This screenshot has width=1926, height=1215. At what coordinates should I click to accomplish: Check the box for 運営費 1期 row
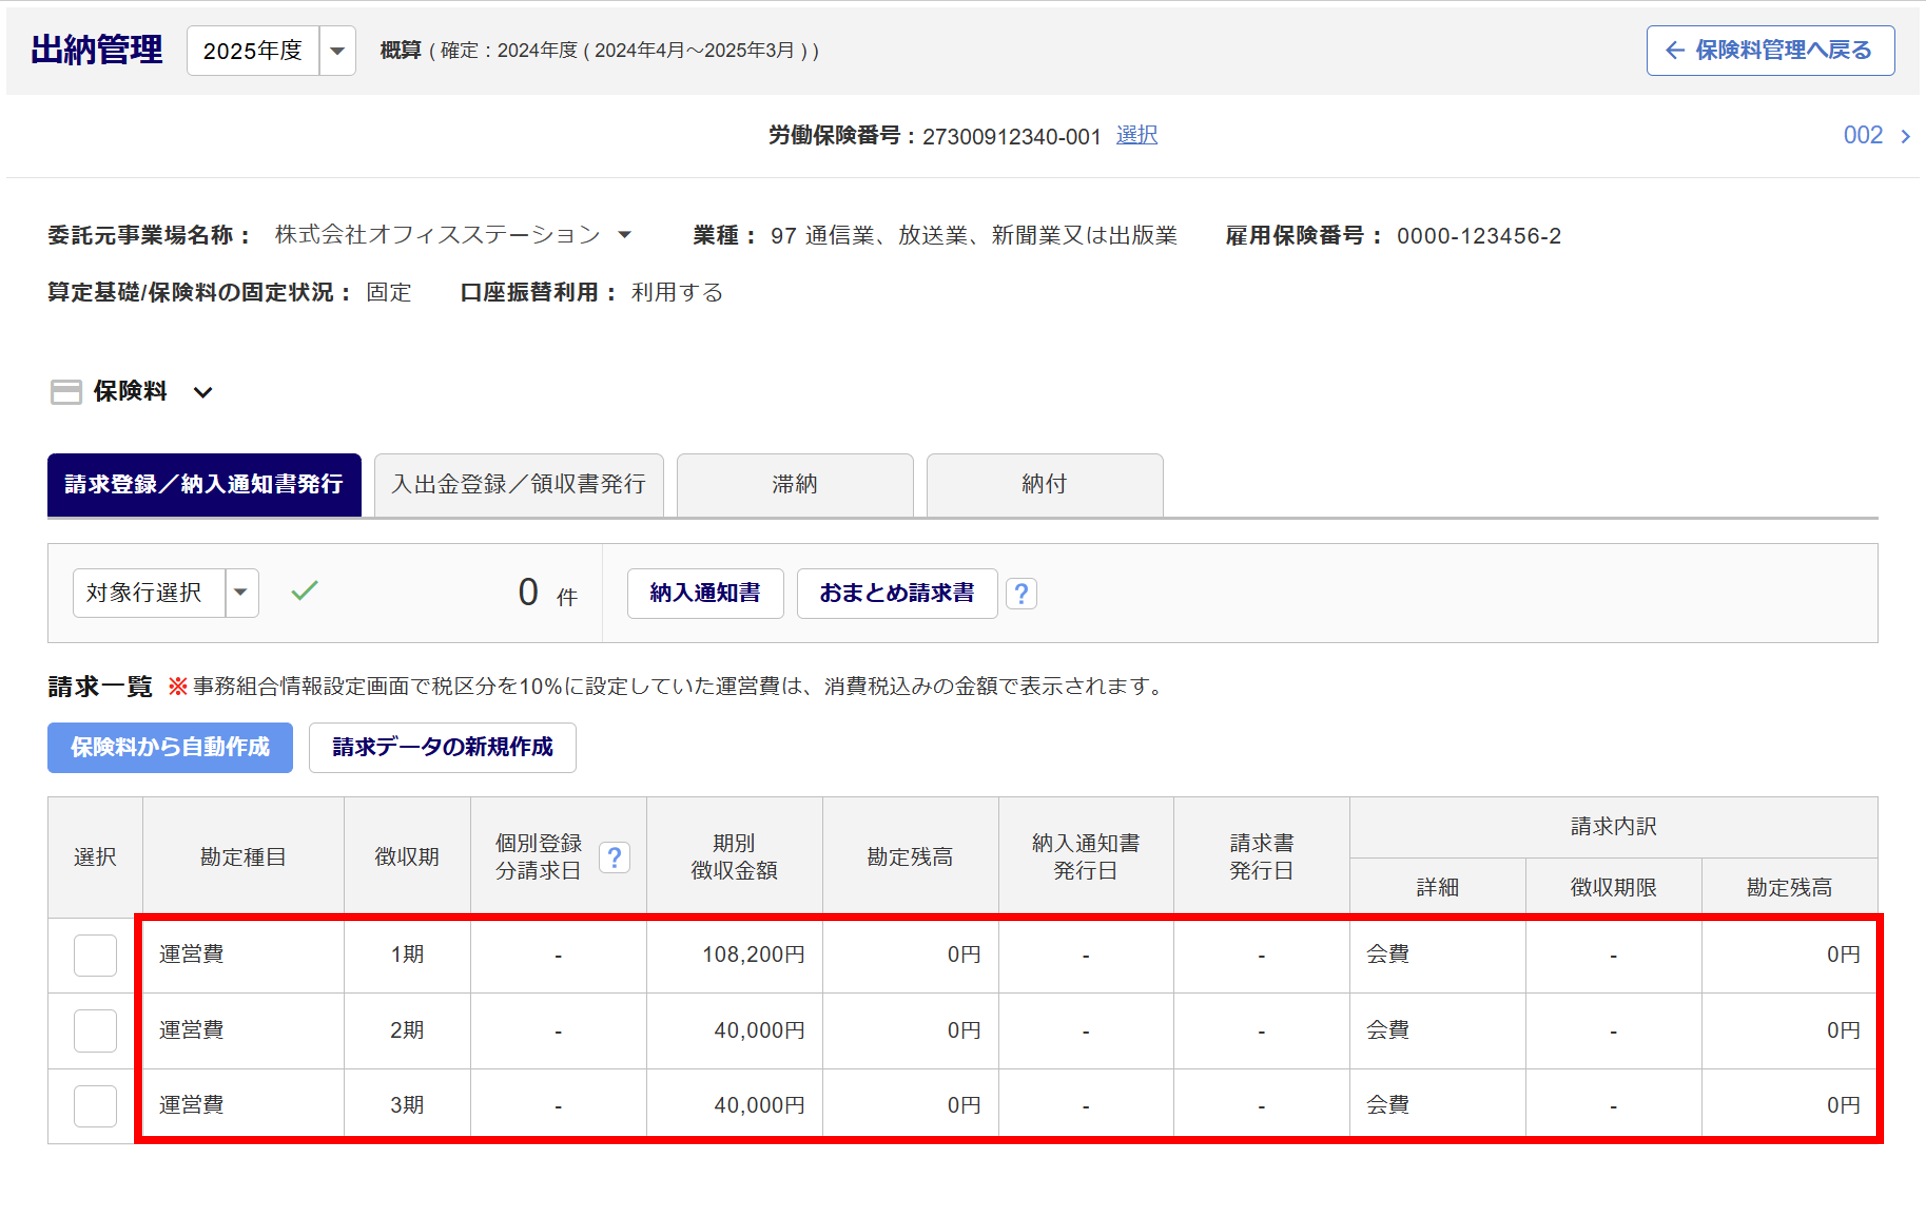click(x=95, y=955)
